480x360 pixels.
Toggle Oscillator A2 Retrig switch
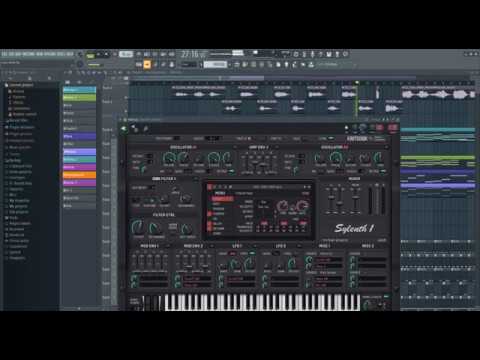click(383, 171)
